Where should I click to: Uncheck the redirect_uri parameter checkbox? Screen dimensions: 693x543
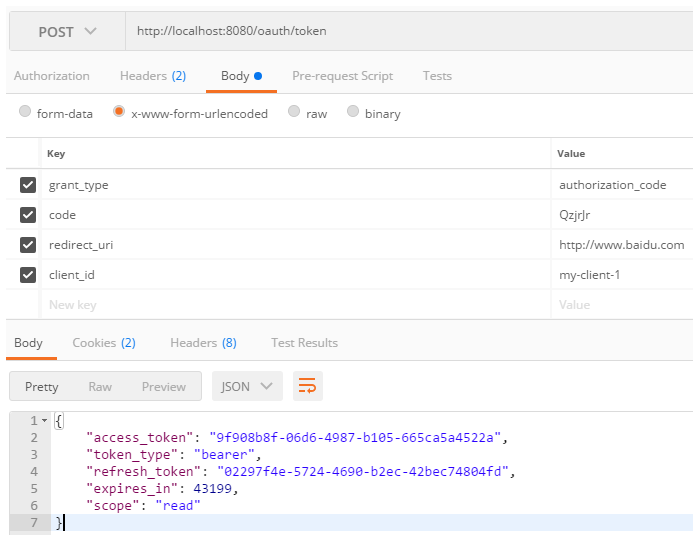coord(28,245)
